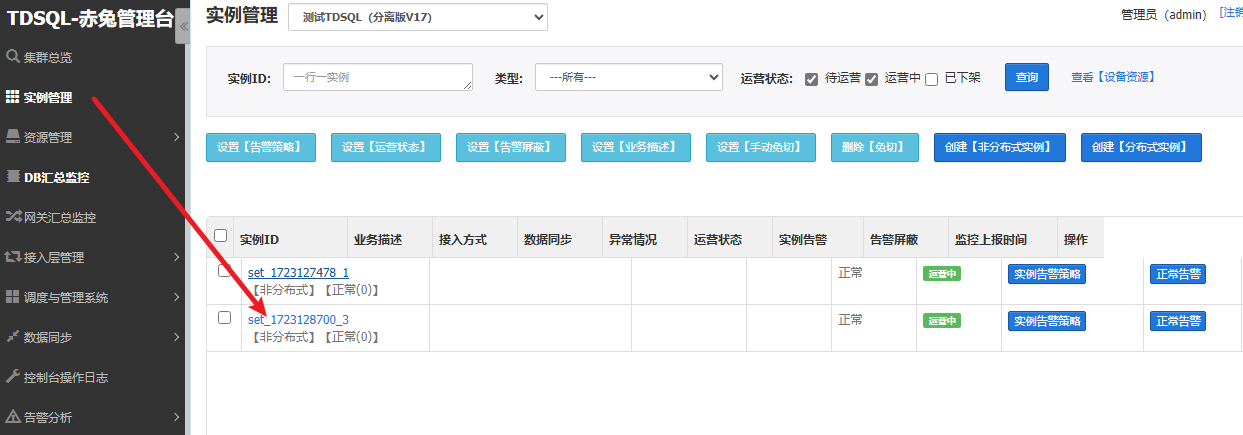
Task: Click the warning triangle icon beside 告警分析
Action: pyautogui.click(x=13, y=417)
